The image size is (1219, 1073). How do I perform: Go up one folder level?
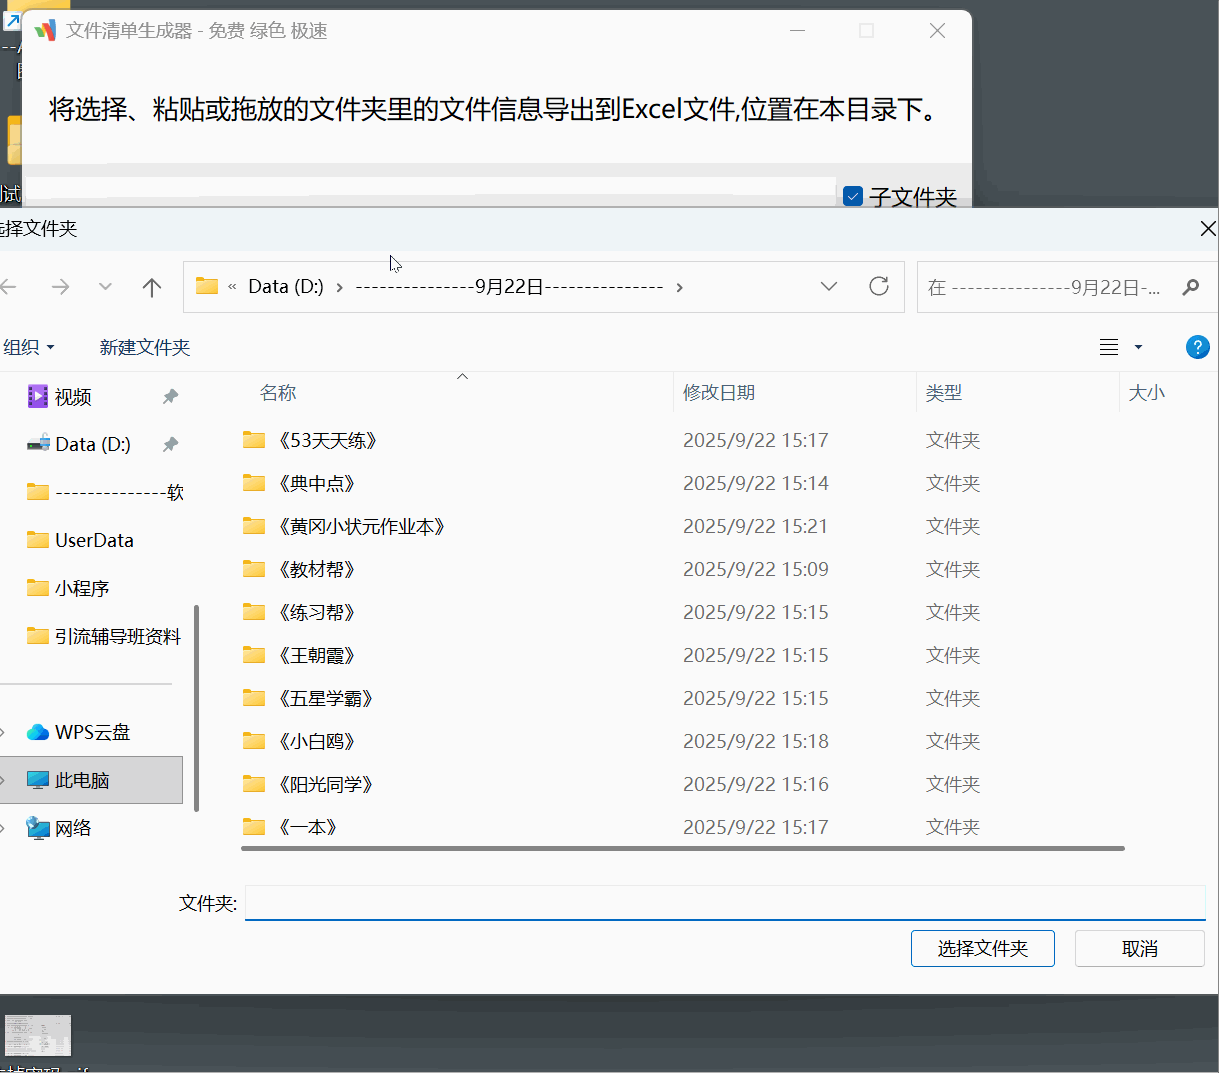pos(151,287)
